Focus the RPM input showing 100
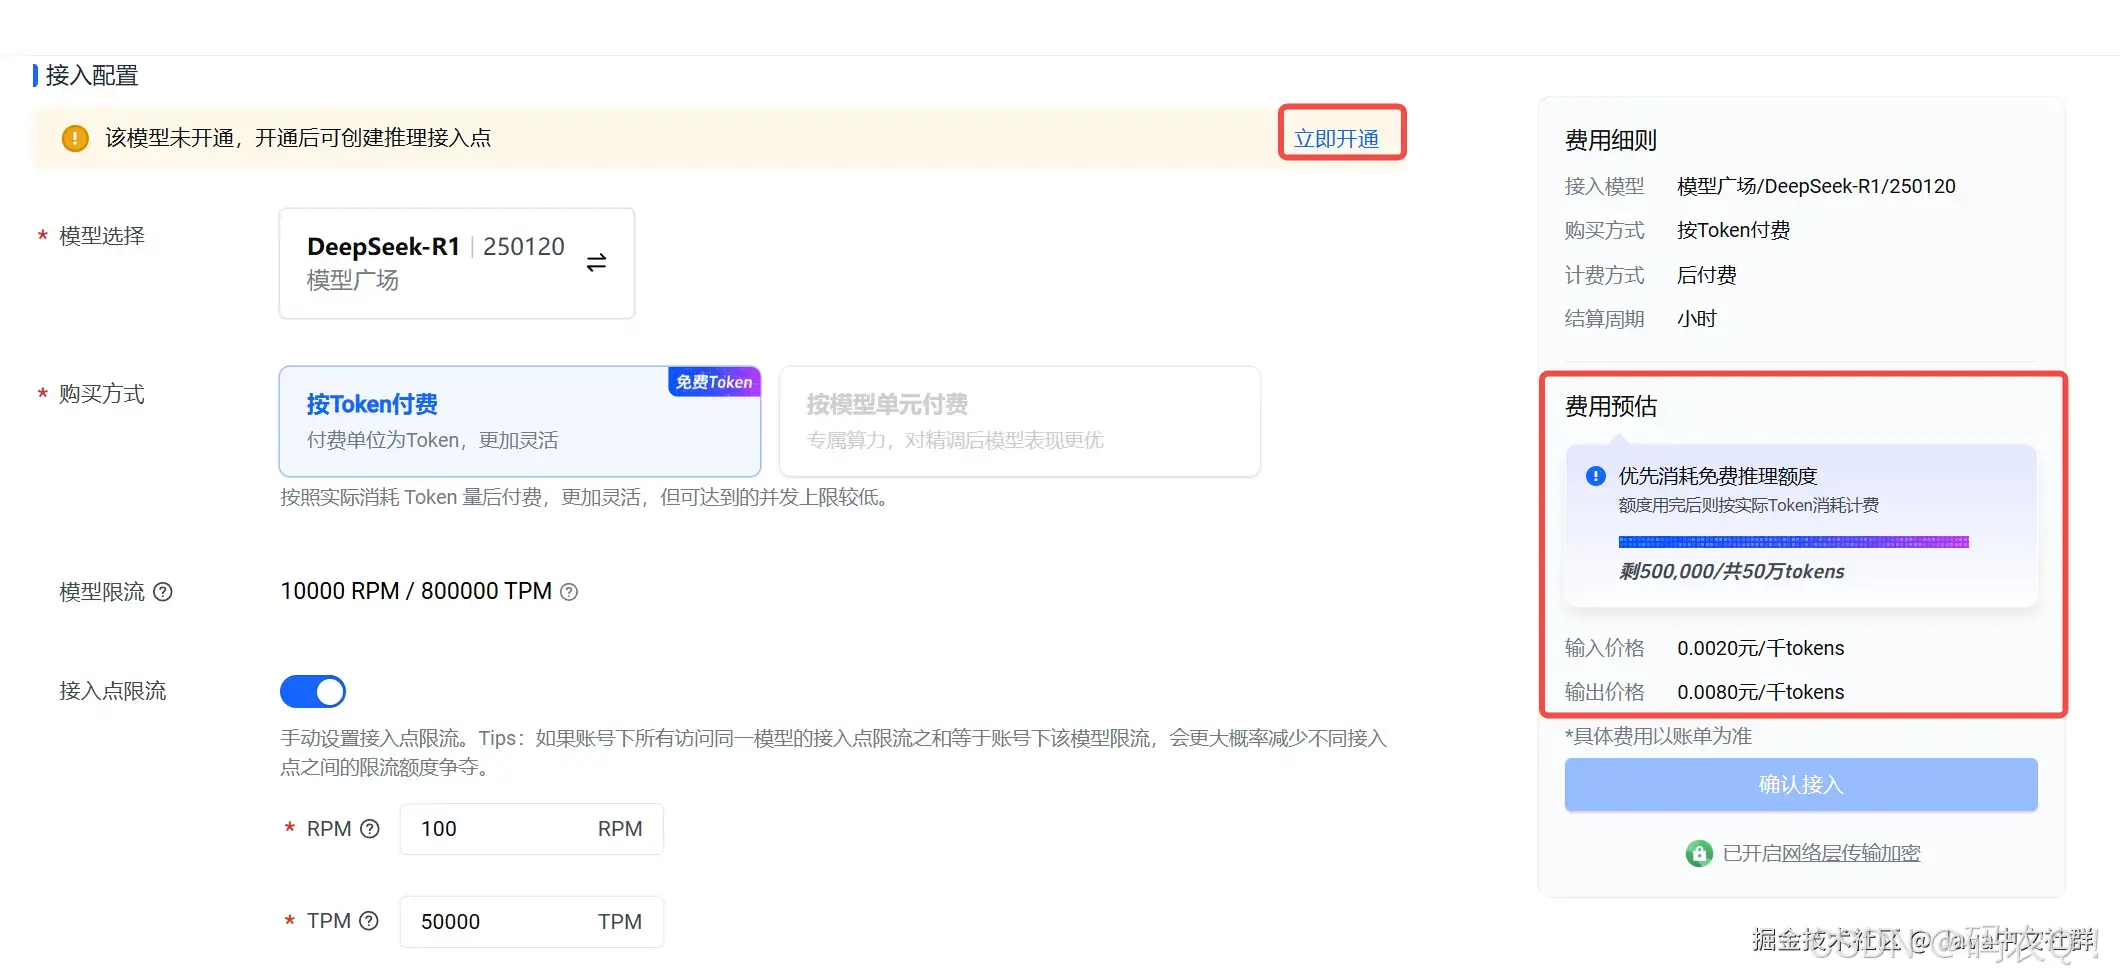 point(532,829)
